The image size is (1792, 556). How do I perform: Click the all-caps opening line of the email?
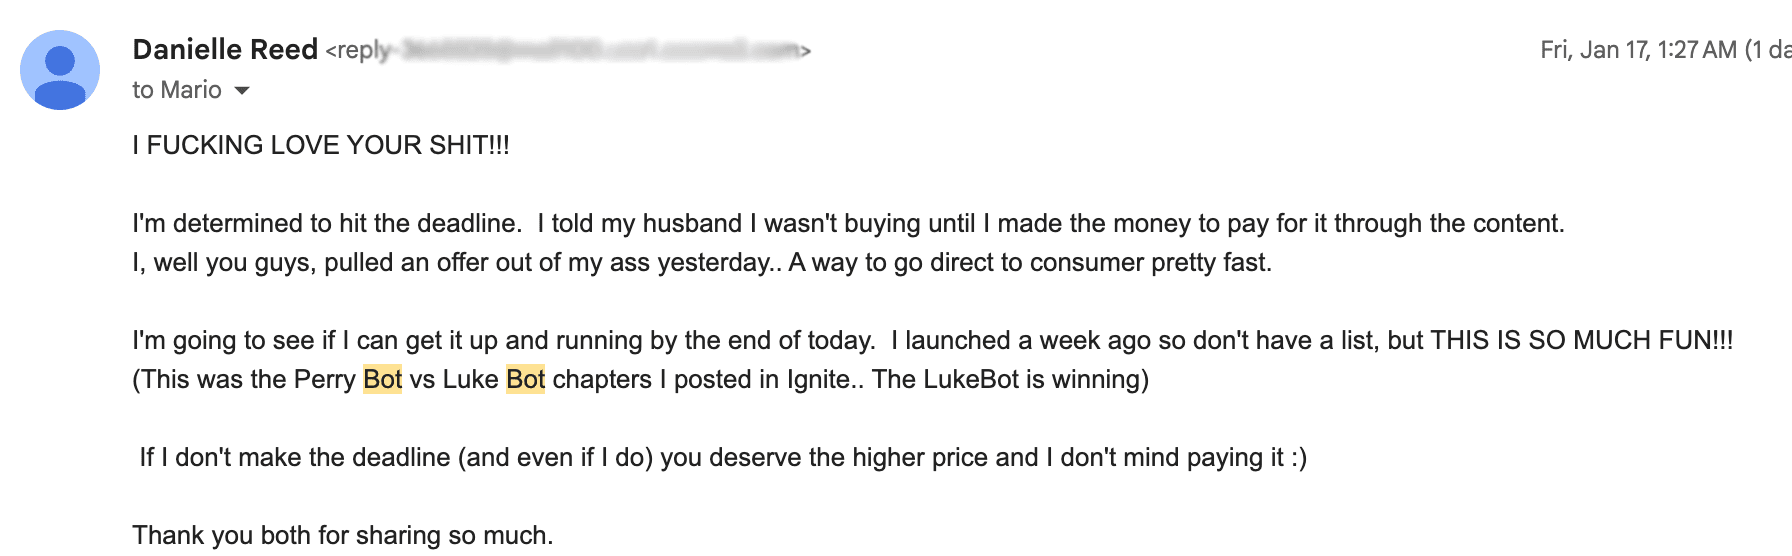click(x=321, y=146)
